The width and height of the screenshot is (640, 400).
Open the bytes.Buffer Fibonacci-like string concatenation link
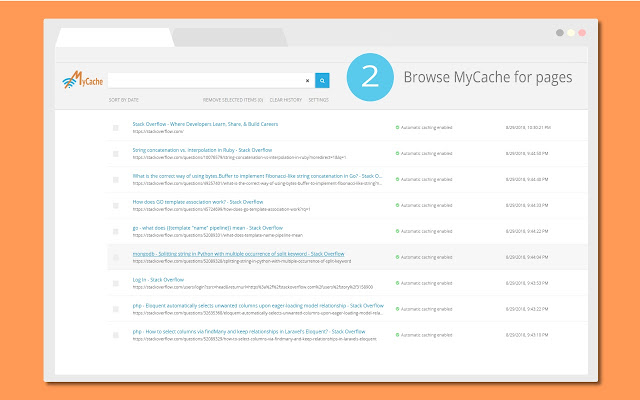coord(258,176)
